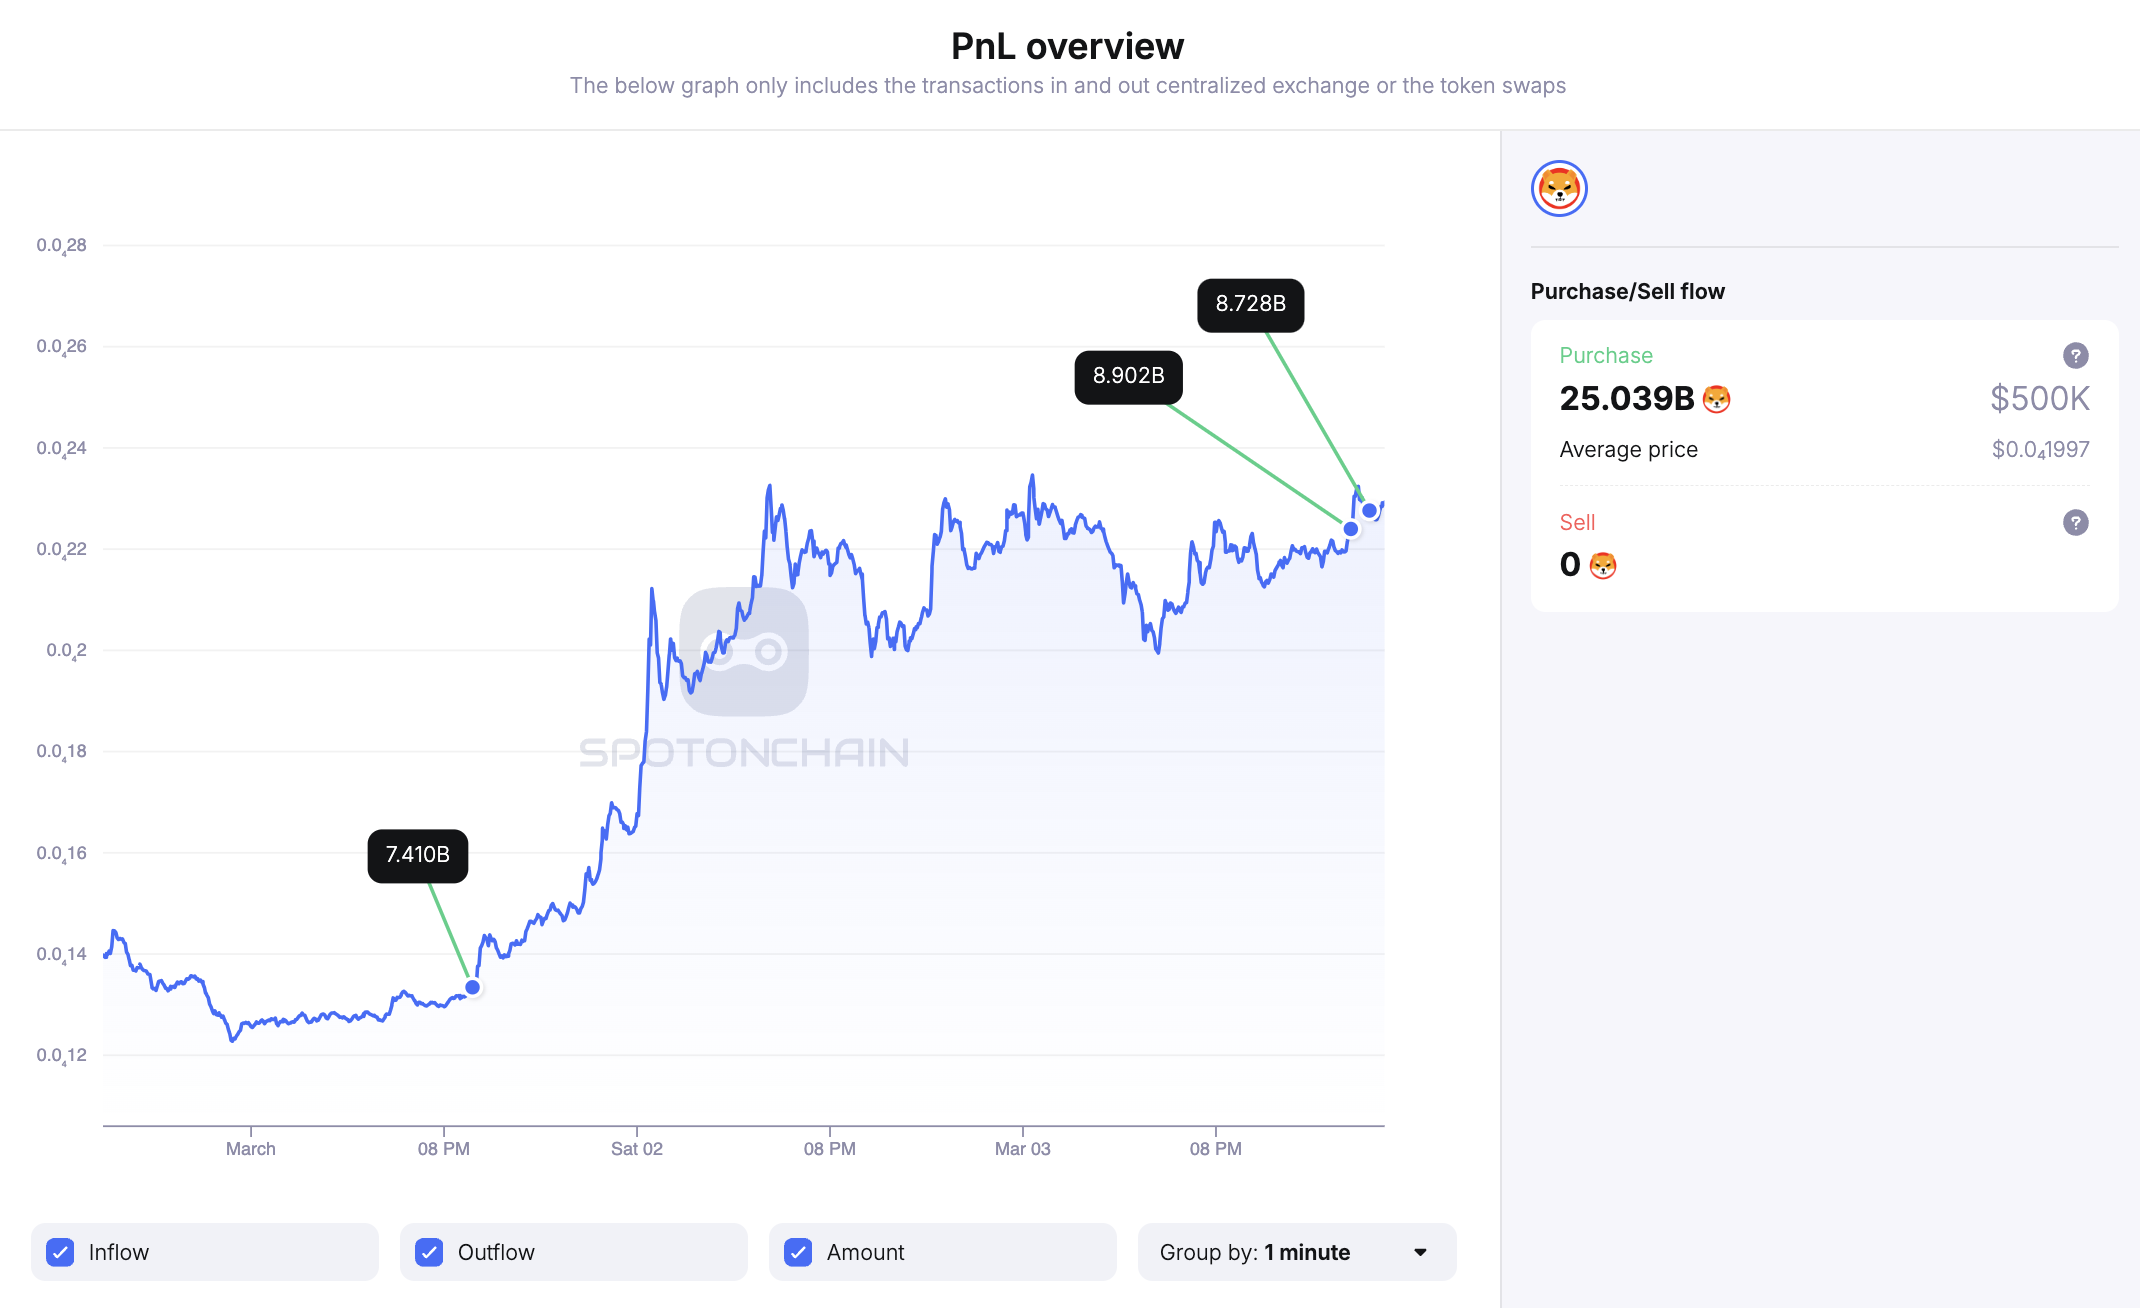
Task: Click the 7.410B chart annotation label
Action: click(416, 855)
